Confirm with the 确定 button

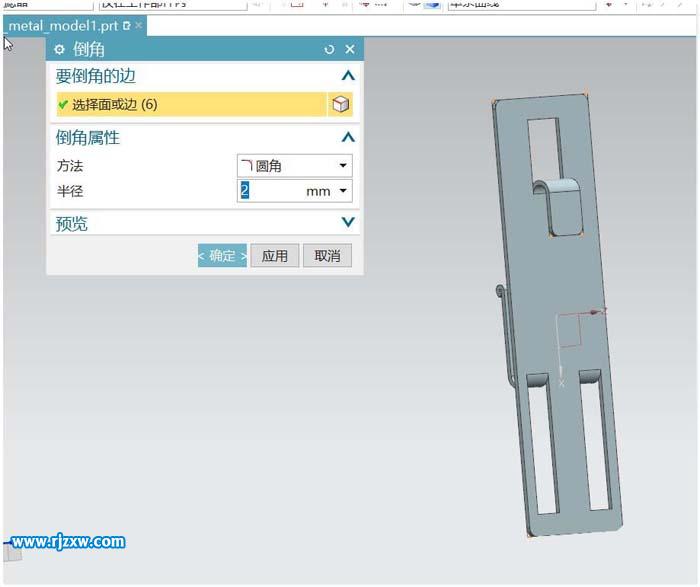222,256
